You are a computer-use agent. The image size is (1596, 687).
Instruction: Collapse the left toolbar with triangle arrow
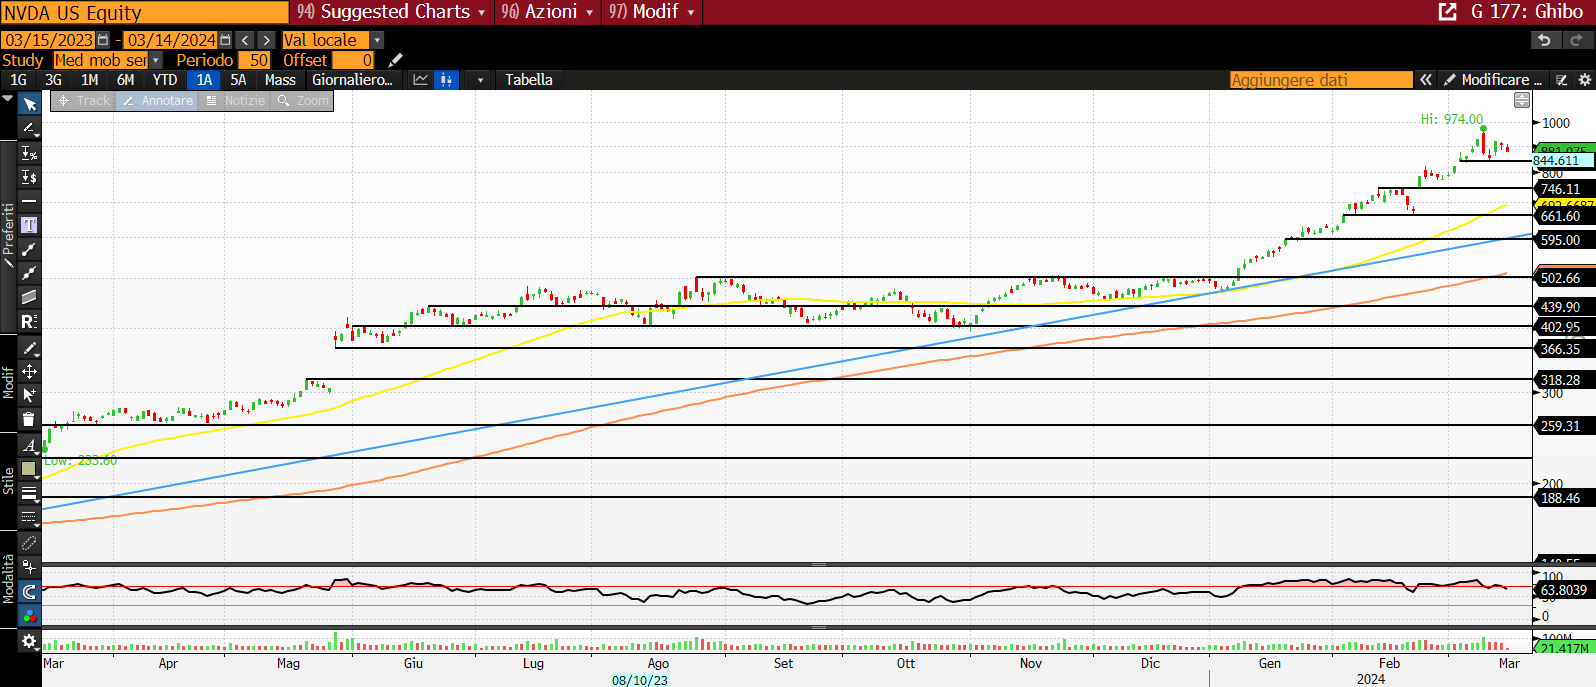(x=8, y=100)
